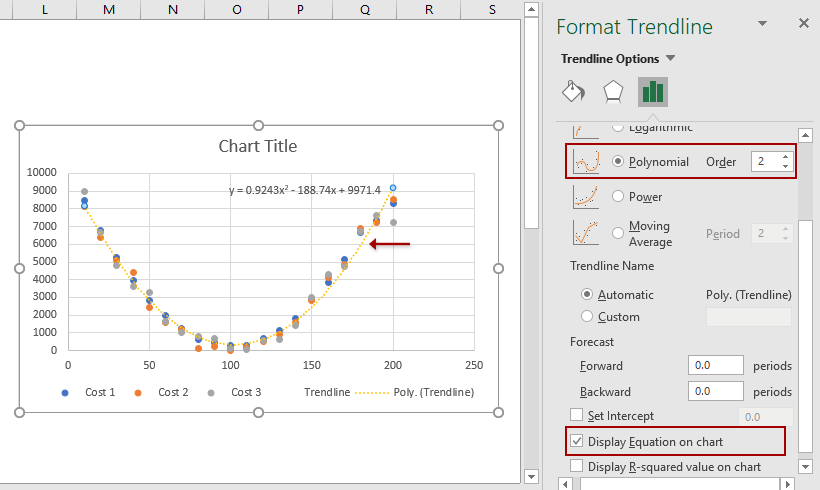
Task: Click the Moving Average trendline icon
Action: [x=586, y=233]
